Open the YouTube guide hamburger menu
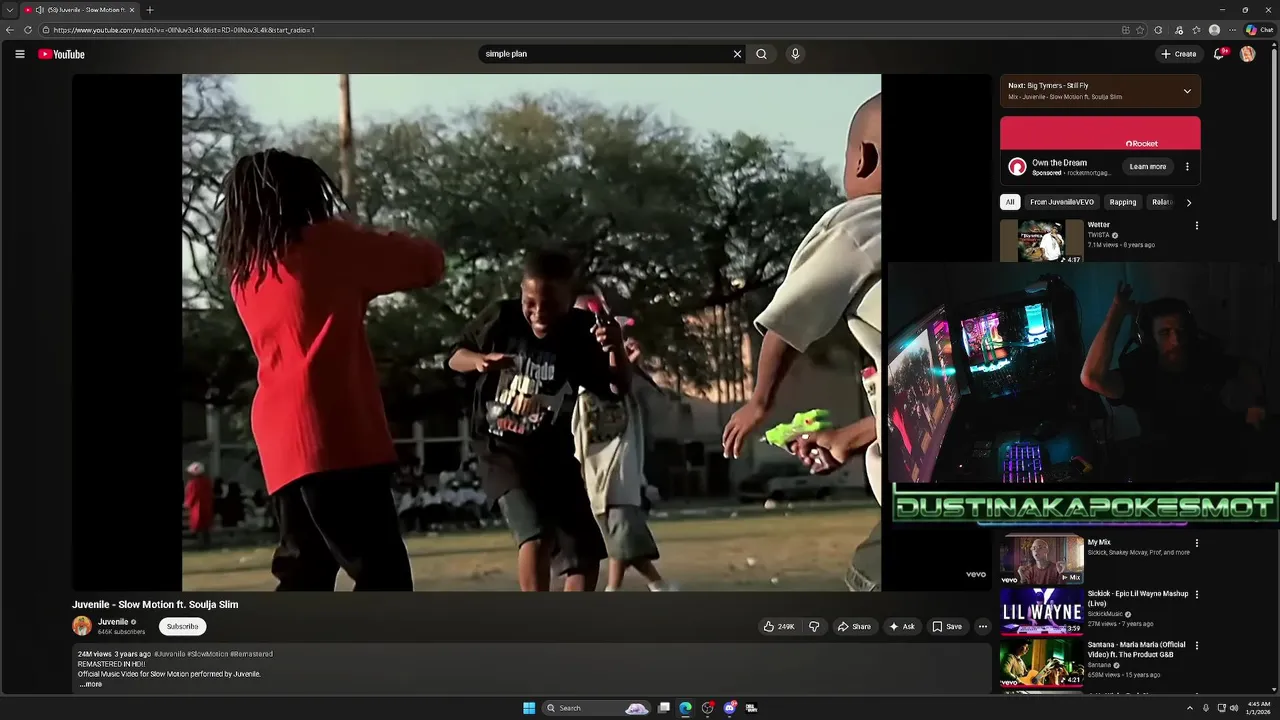The height and width of the screenshot is (720, 1280). (x=19, y=54)
